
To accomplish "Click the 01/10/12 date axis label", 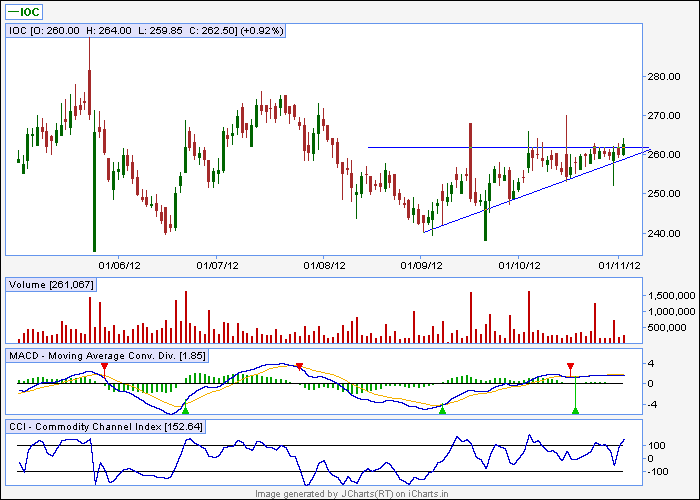I will [x=519, y=266].
